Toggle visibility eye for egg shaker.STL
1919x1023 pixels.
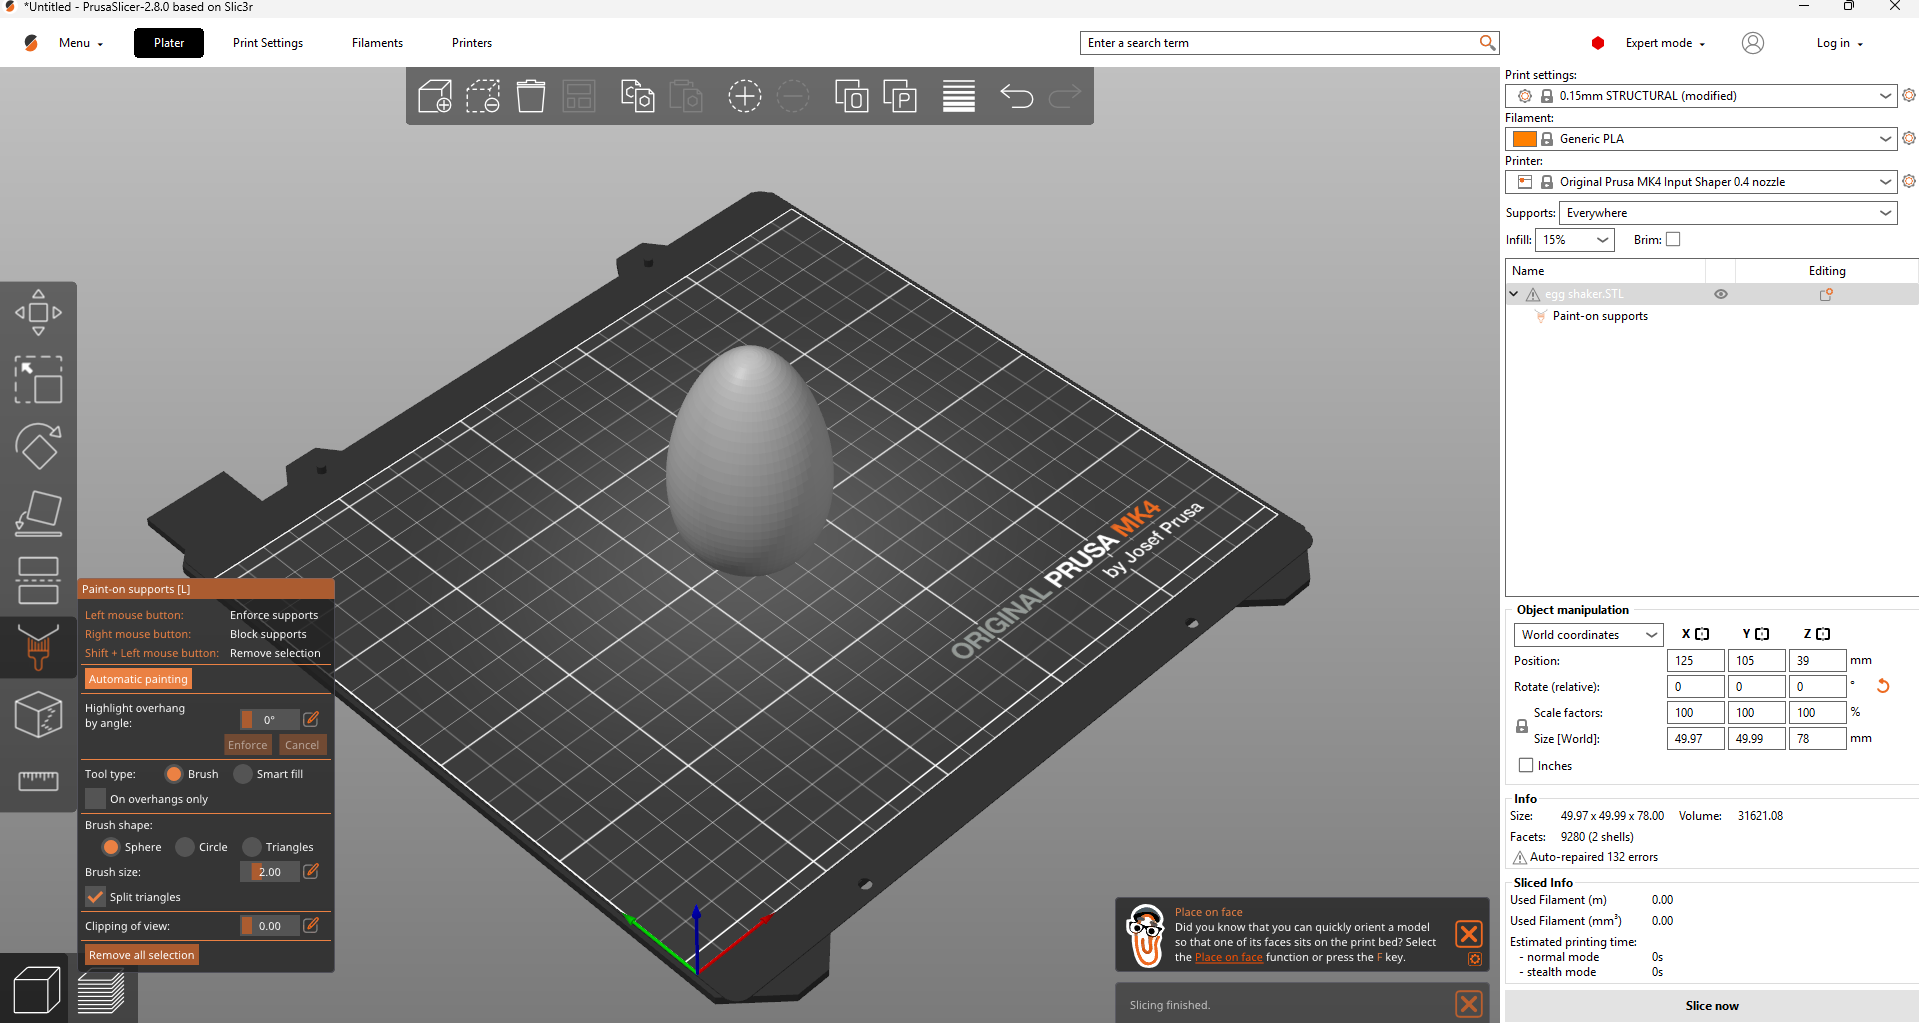(x=1721, y=295)
